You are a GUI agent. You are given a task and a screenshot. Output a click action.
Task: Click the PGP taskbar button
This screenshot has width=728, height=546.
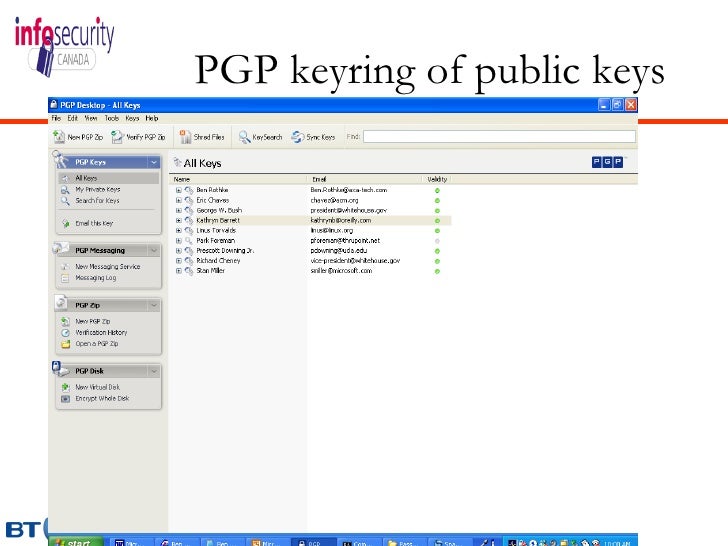313,542
